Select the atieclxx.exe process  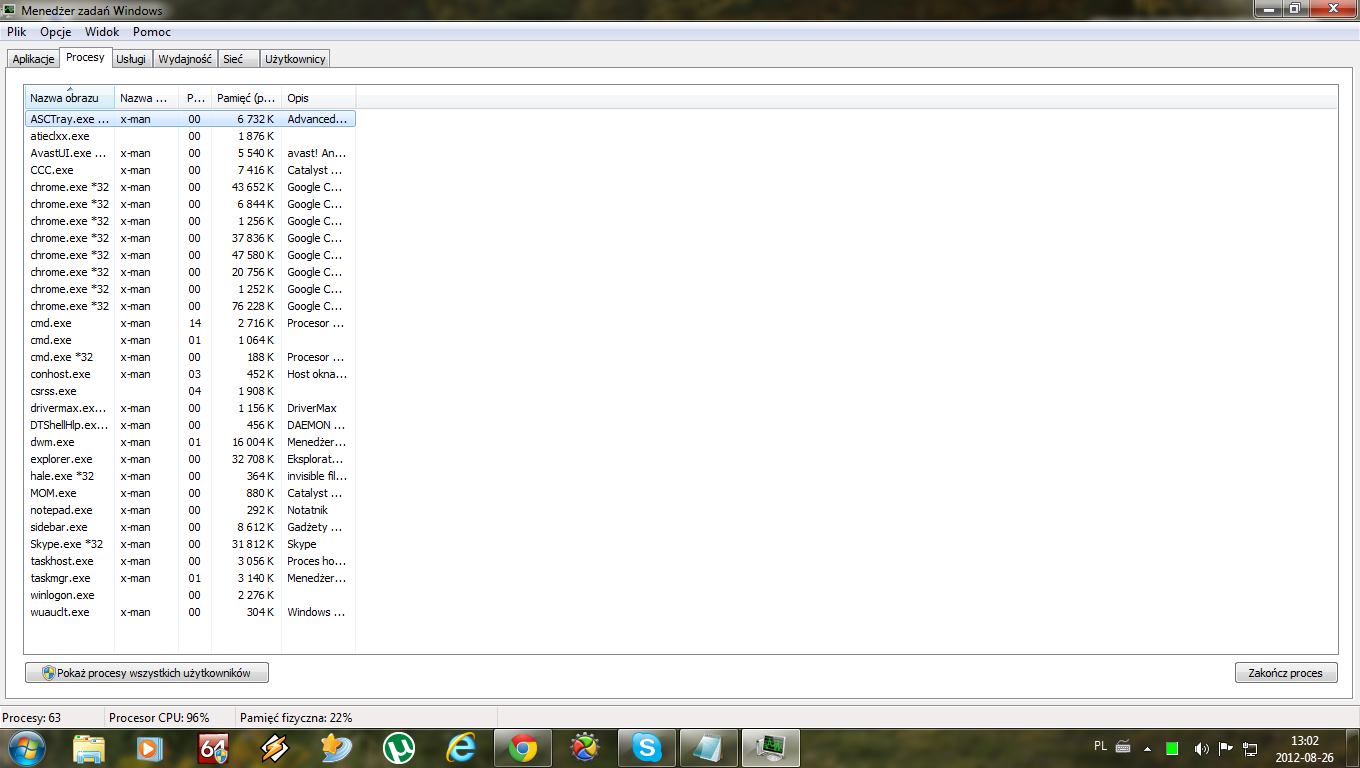[x=190, y=136]
